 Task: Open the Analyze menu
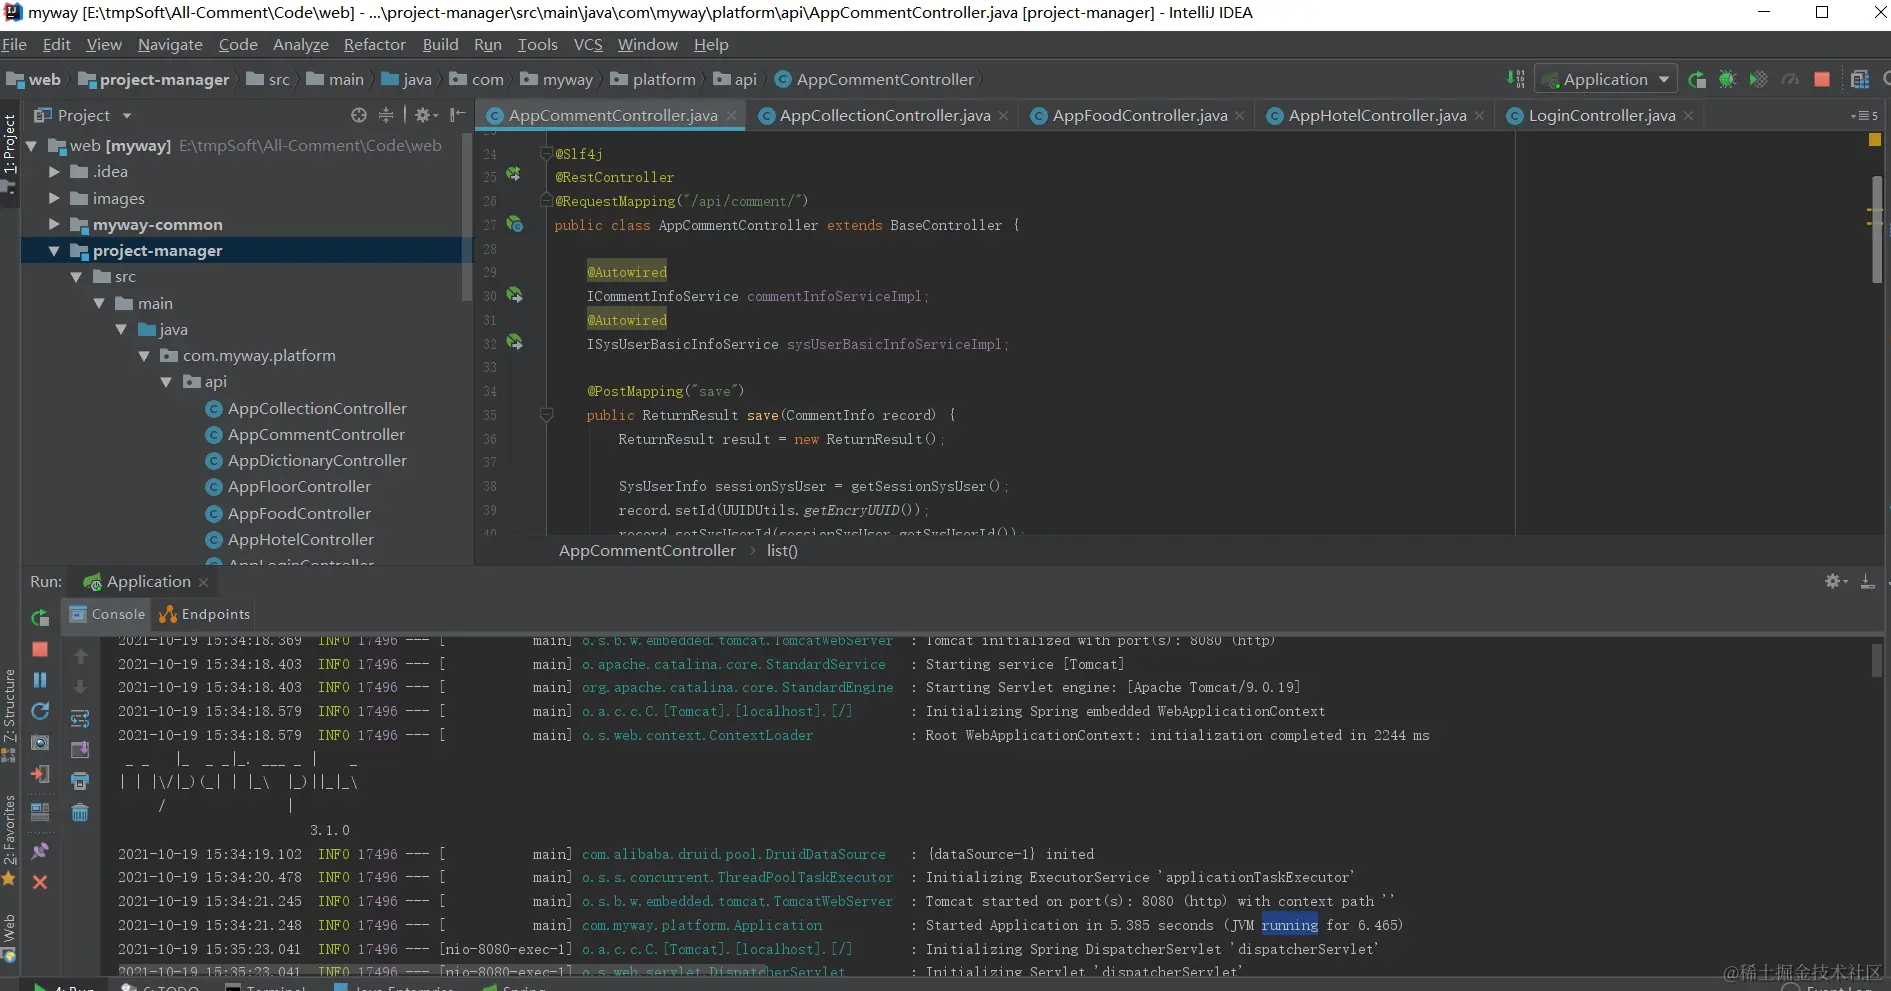[x=300, y=44]
